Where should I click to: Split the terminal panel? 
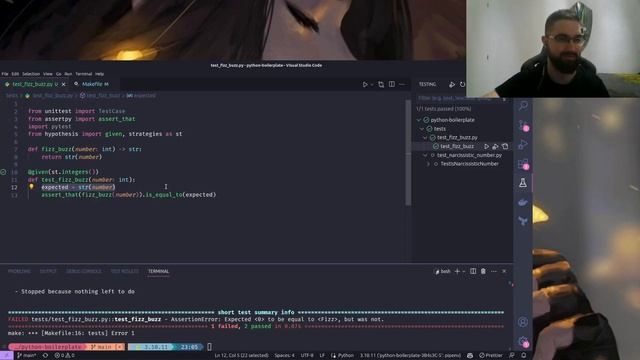click(x=473, y=271)
